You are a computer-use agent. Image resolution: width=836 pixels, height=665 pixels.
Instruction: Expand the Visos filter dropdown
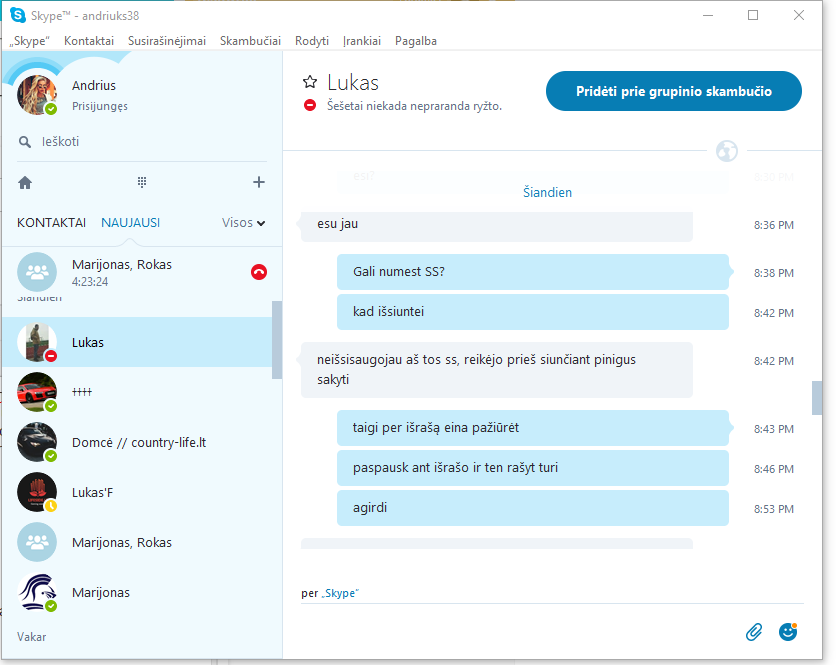[244, 223]
